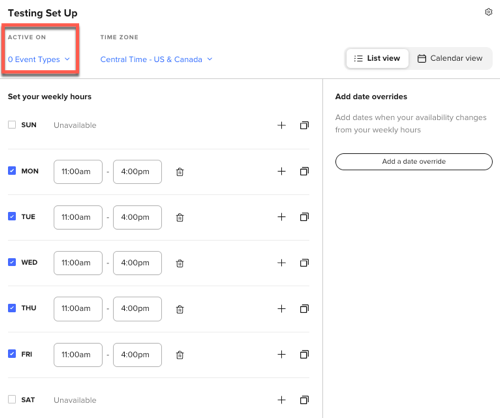The width and height of the screenshot is (500, 418).
Task: Add a new interval for Tuesday
Action: tap(282, 217)
